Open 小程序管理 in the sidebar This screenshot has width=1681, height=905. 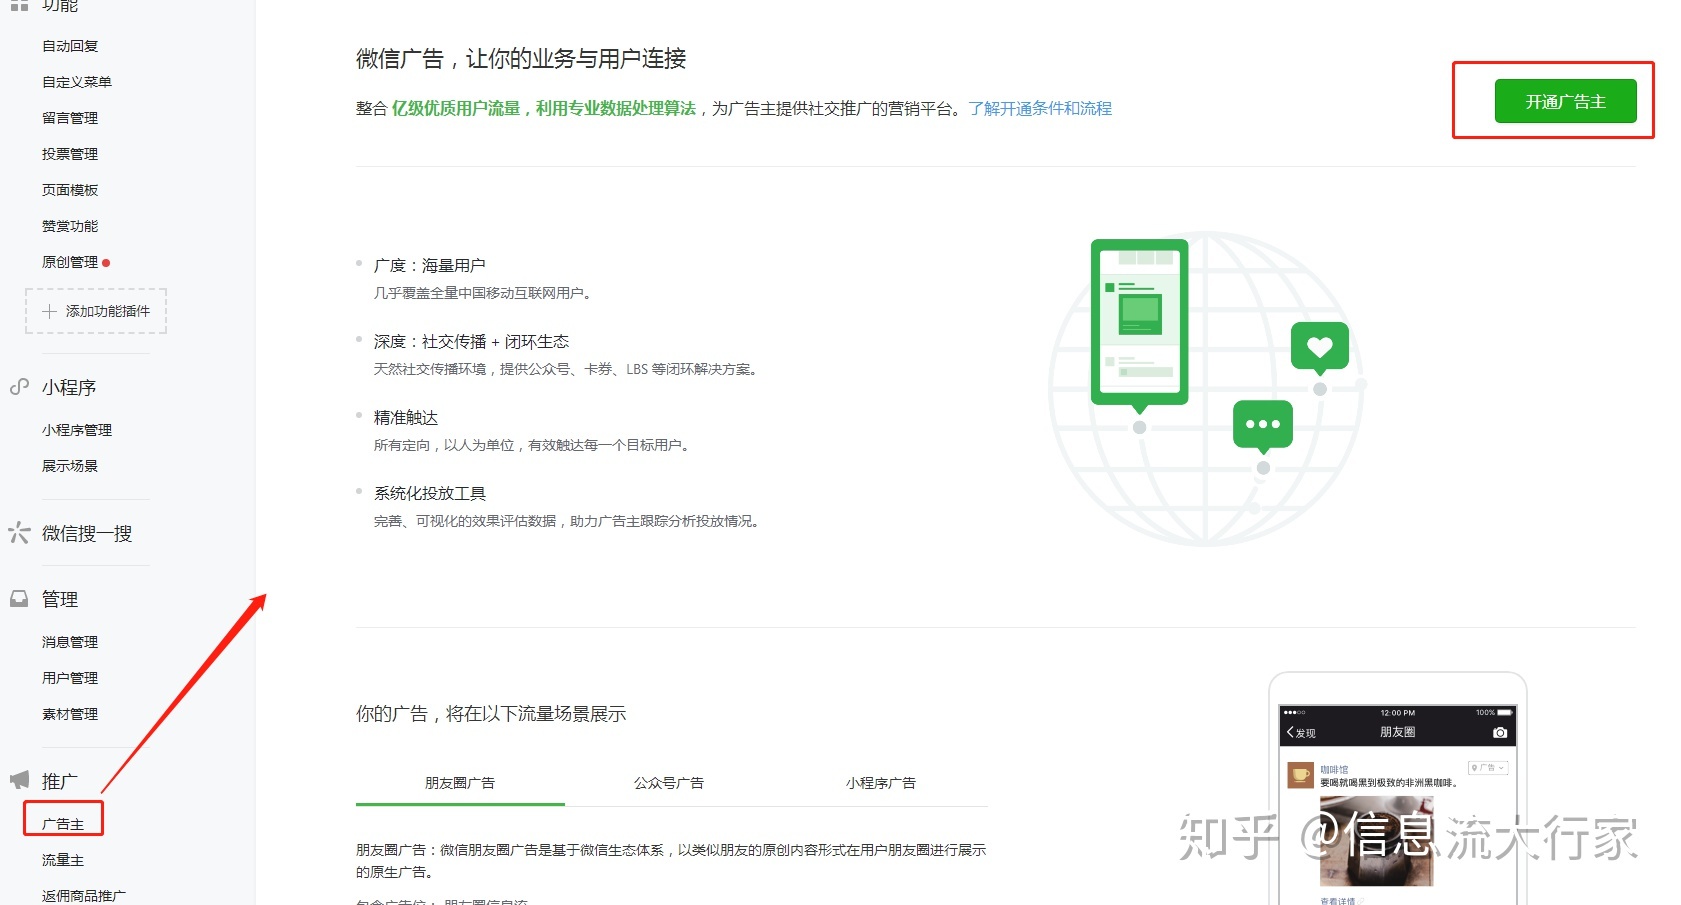77,430
